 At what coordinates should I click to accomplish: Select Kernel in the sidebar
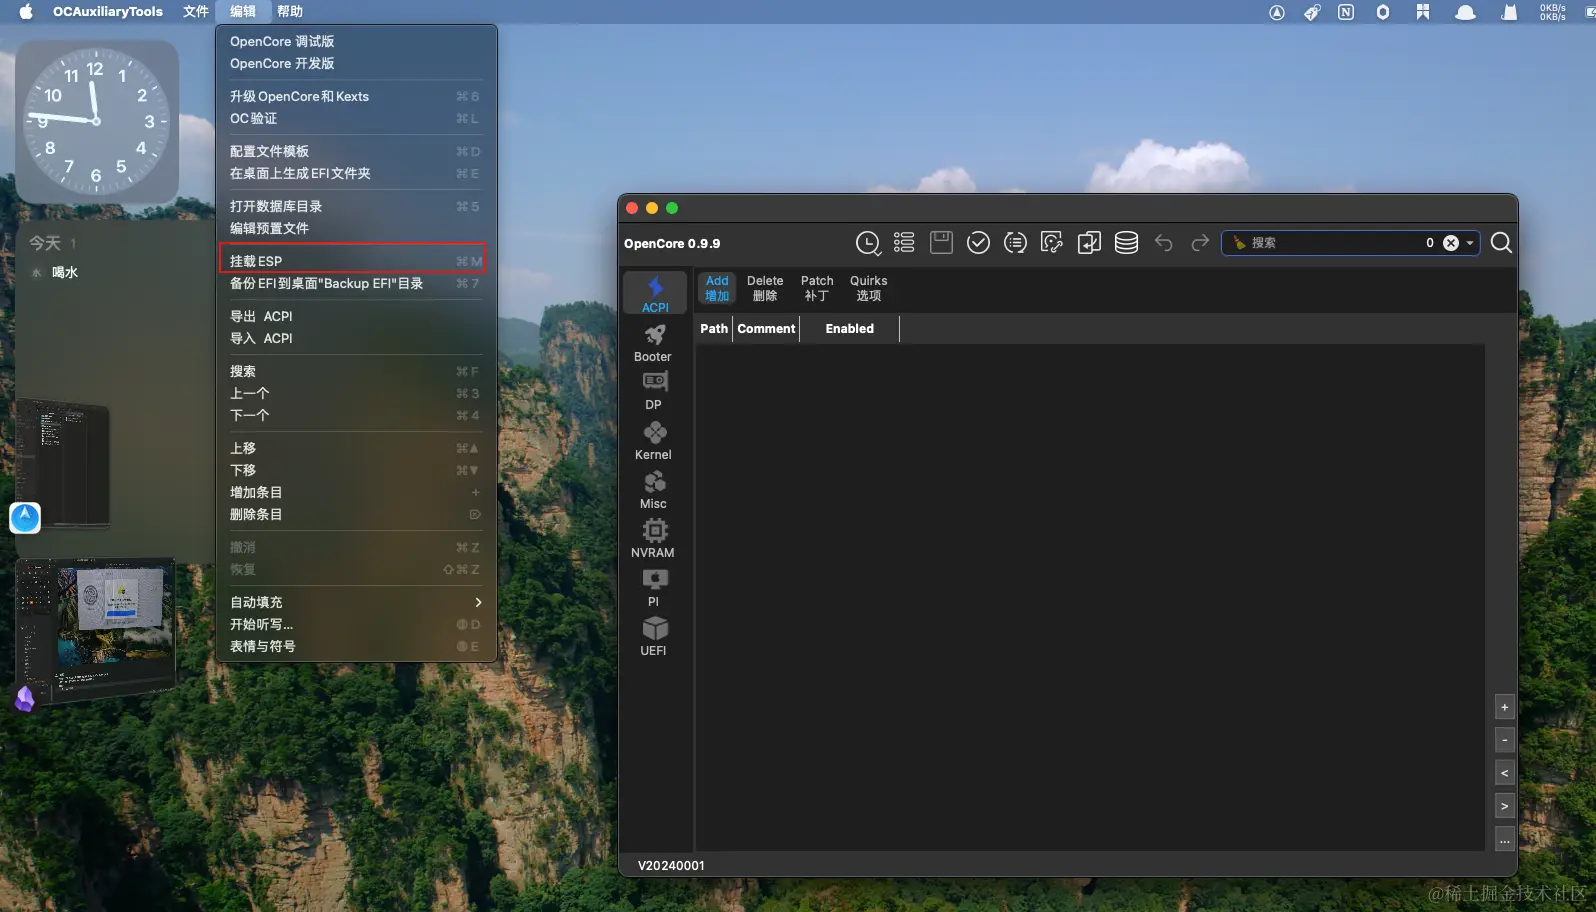(x=653, y=441)
